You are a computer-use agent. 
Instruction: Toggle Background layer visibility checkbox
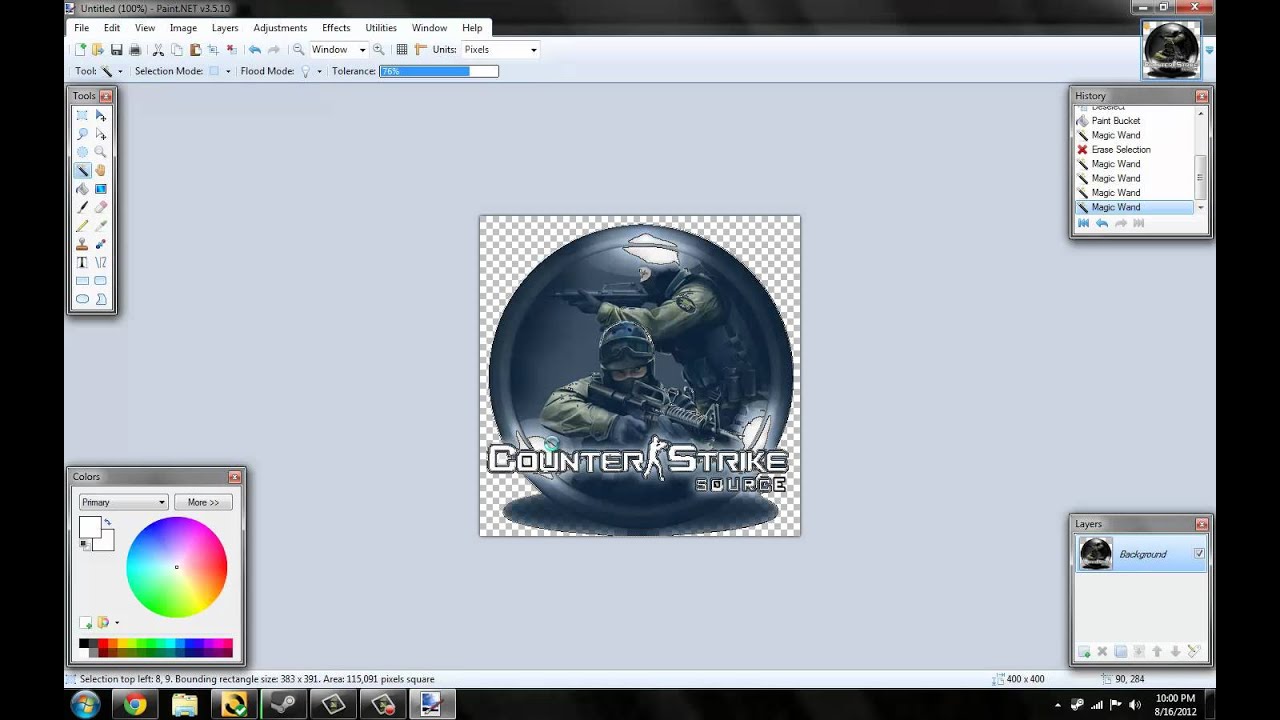[x=1199, y=554]
